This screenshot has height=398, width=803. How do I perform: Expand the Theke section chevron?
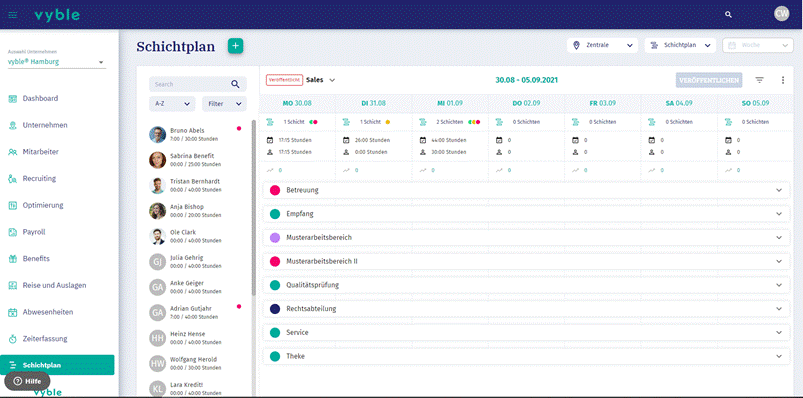tap(779, 356)
